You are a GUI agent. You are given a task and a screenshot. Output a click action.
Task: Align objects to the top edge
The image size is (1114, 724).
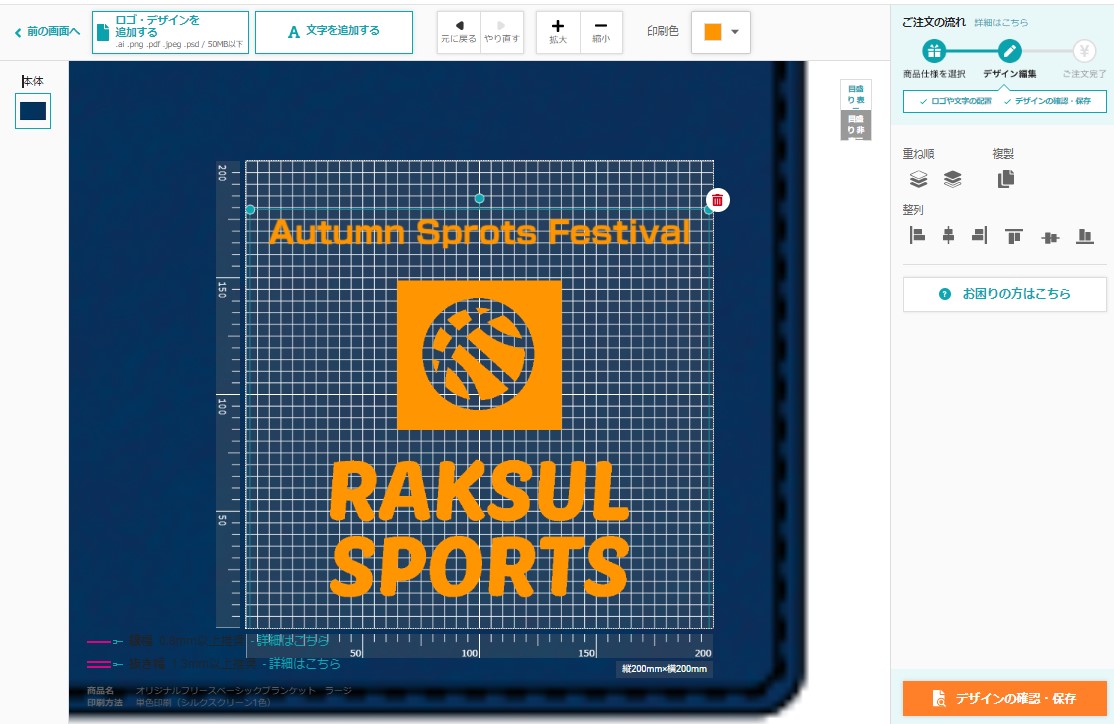click(x=1014, y=236)
